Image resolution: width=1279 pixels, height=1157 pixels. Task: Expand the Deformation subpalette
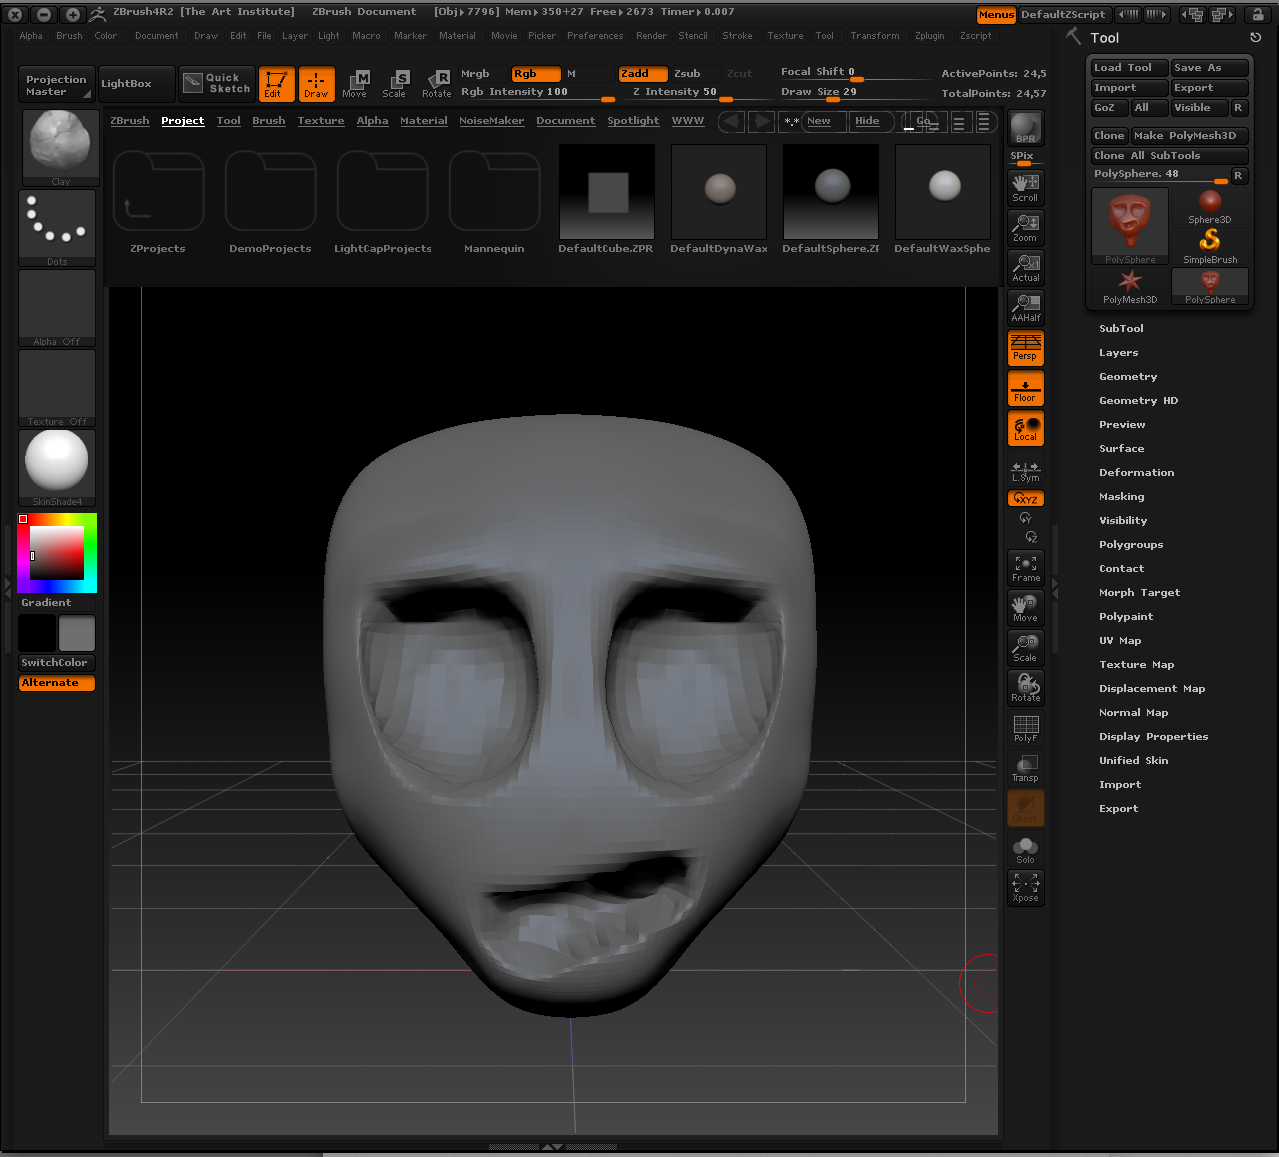point(1136,472)
